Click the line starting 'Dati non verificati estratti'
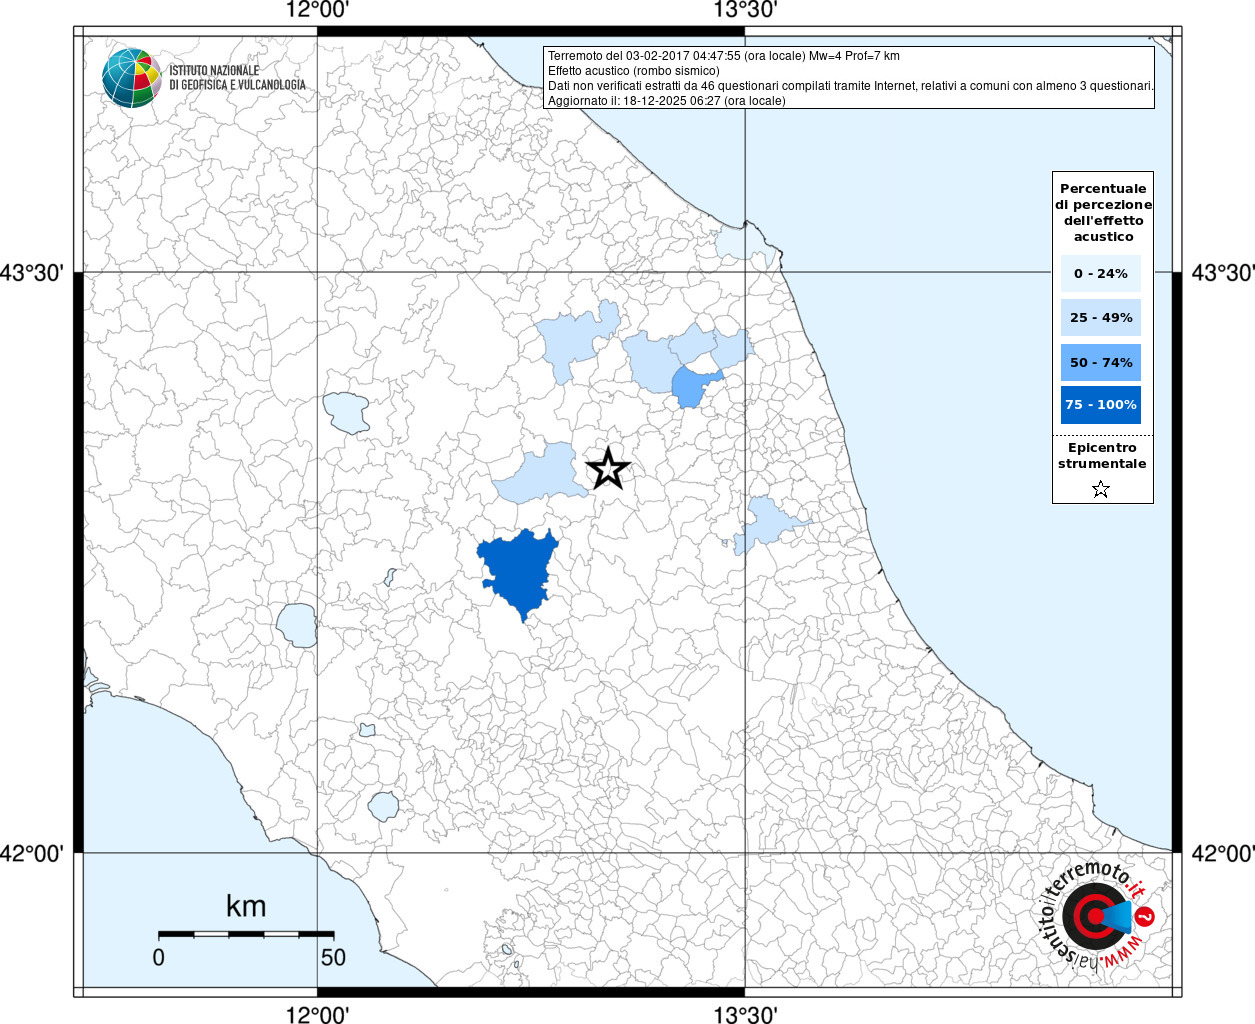Viewport: 1255px width, 1024px height. (851, 86)
